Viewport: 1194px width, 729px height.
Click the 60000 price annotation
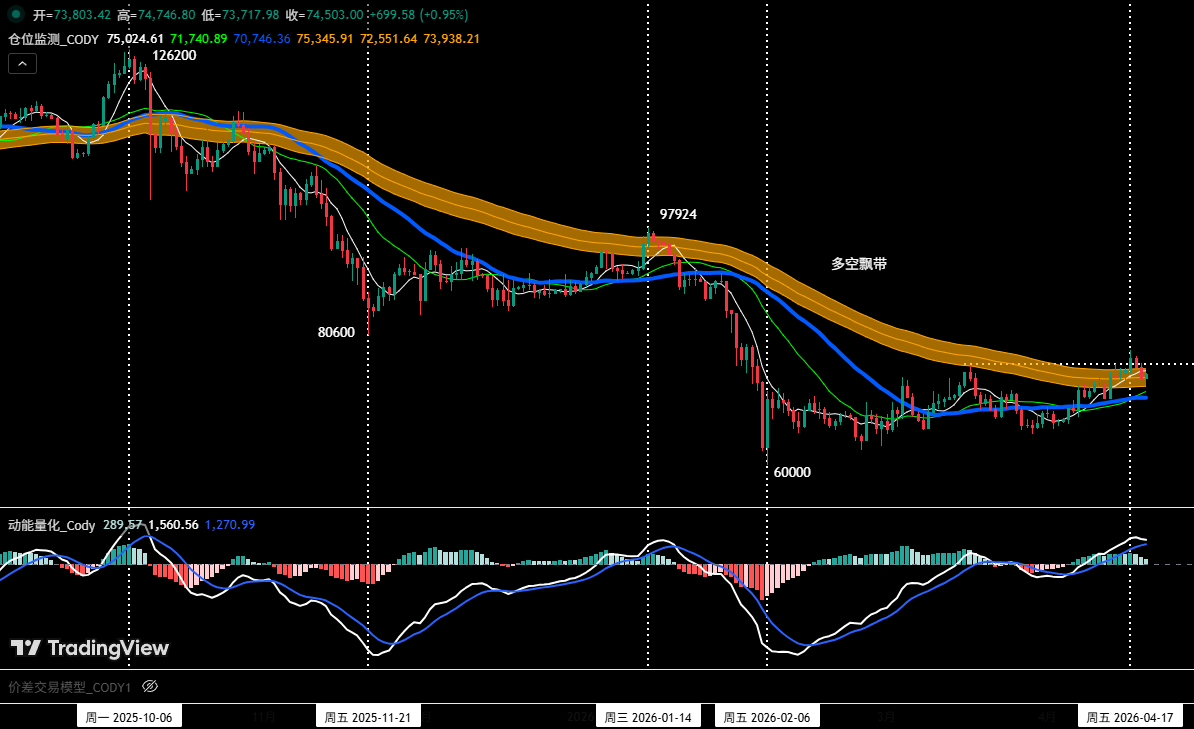click(x=792, y=472)
